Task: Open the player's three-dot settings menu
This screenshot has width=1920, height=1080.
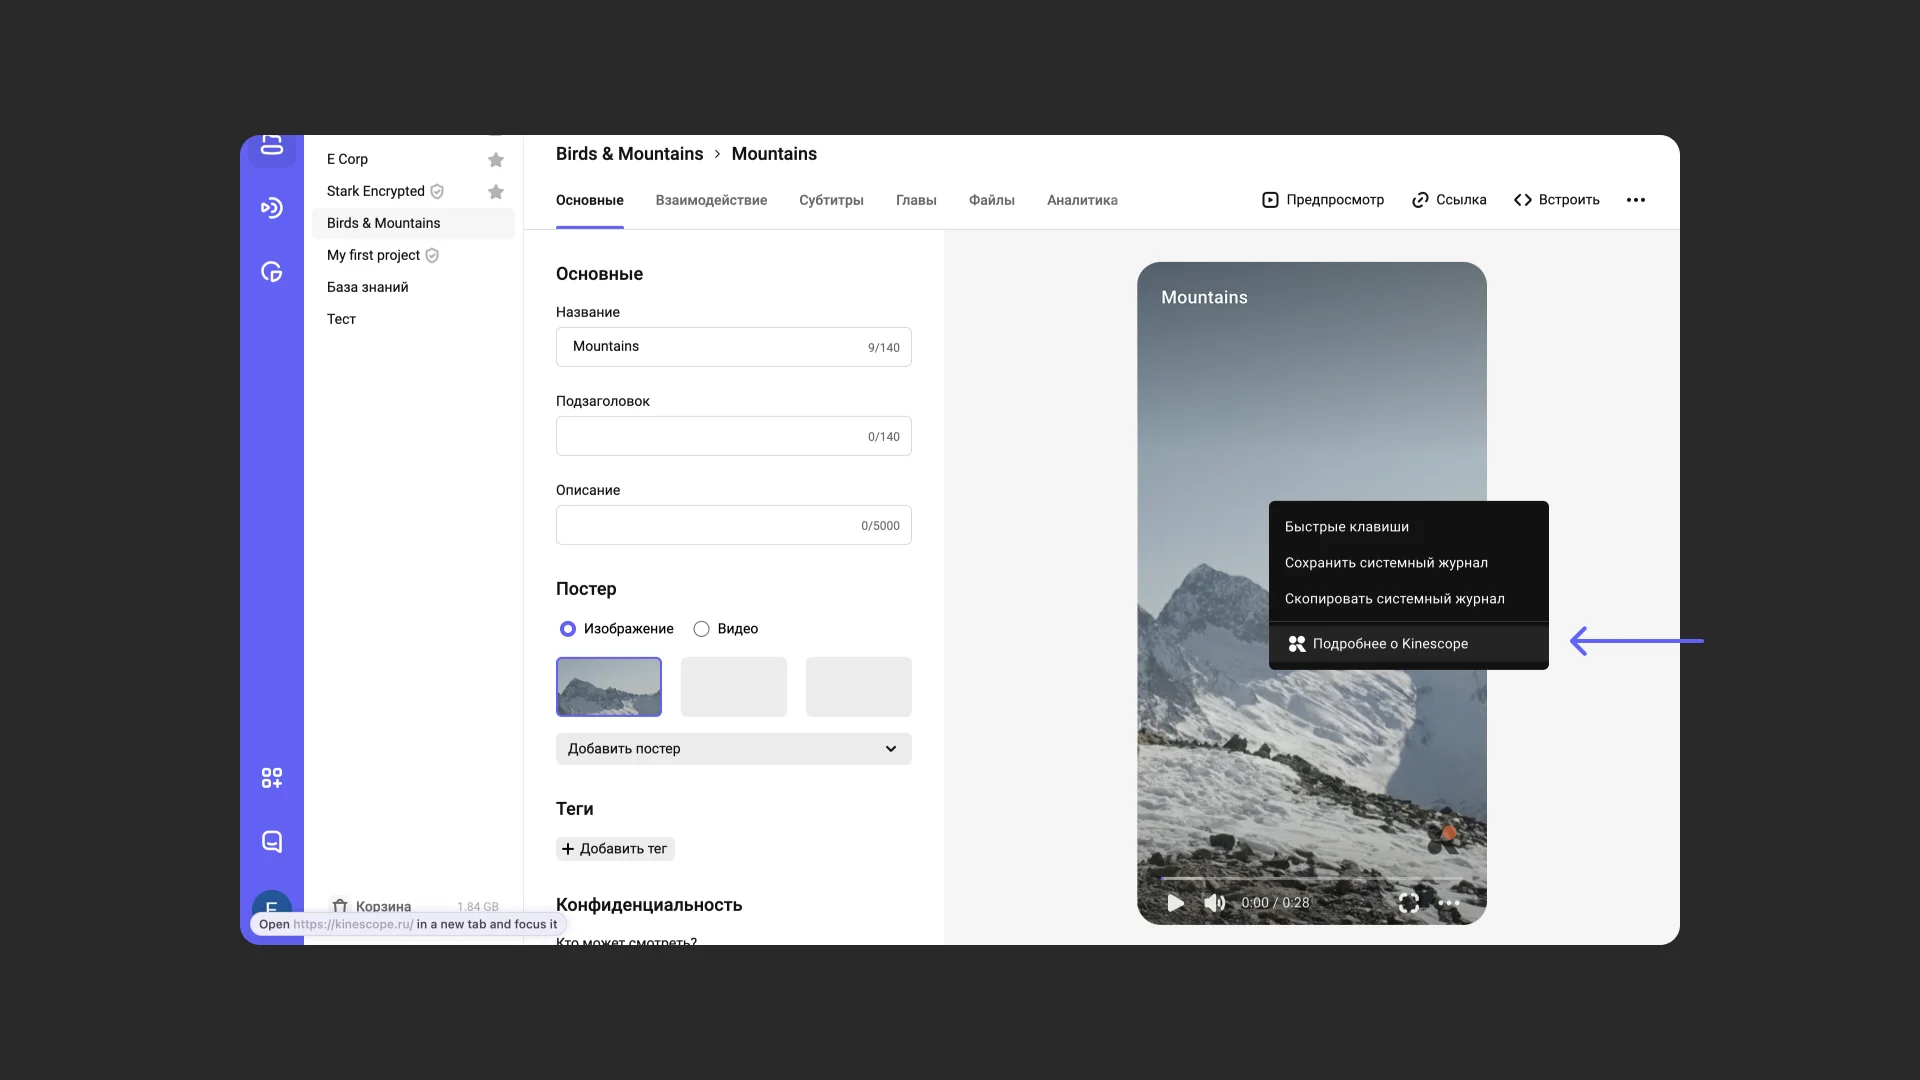Action: point(1449,903)
